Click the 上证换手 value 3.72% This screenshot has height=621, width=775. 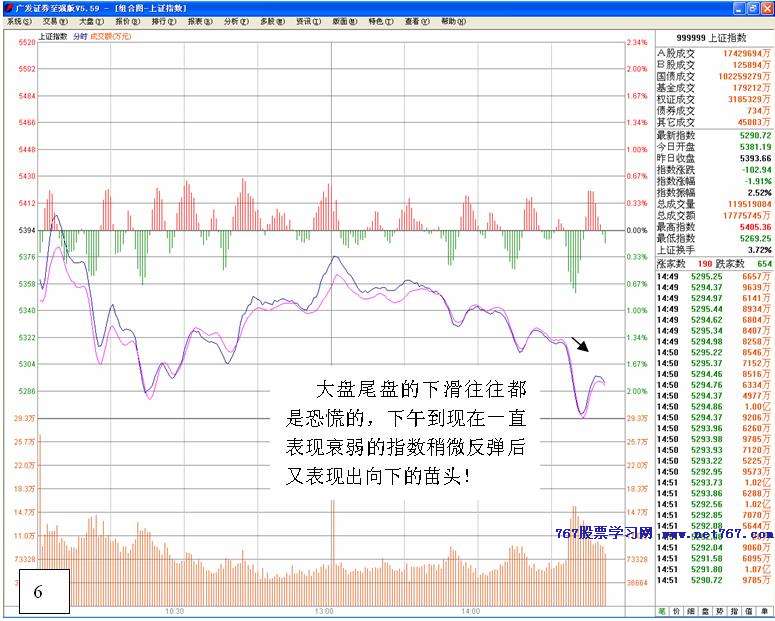click(760, 250)
